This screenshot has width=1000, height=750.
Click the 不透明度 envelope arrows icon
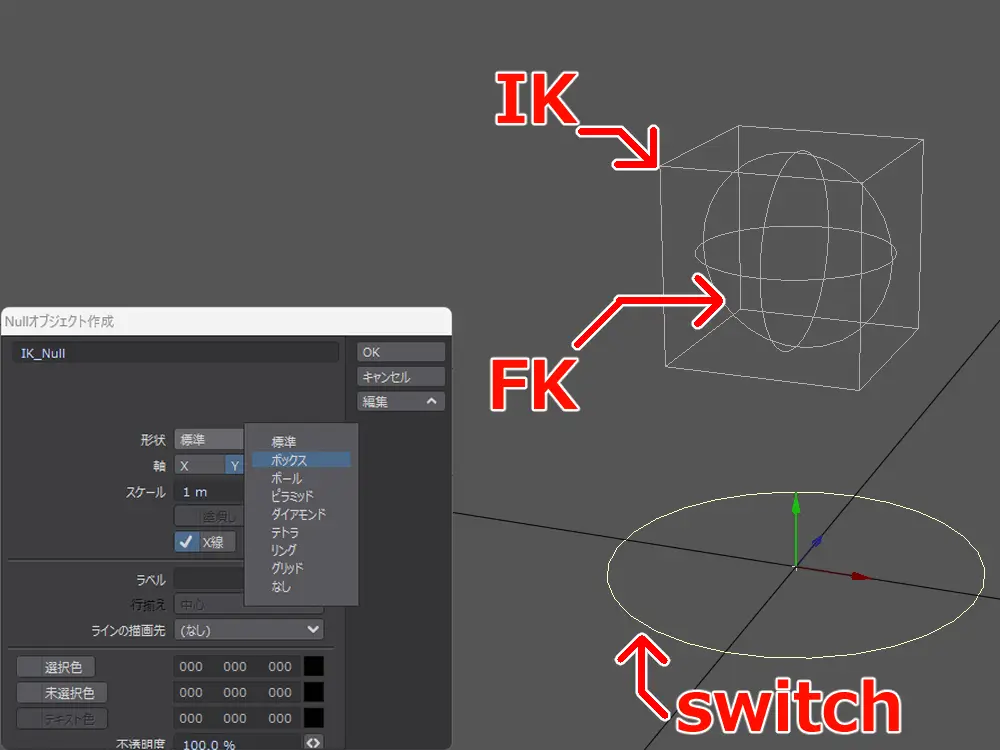(x=314, y=743)
